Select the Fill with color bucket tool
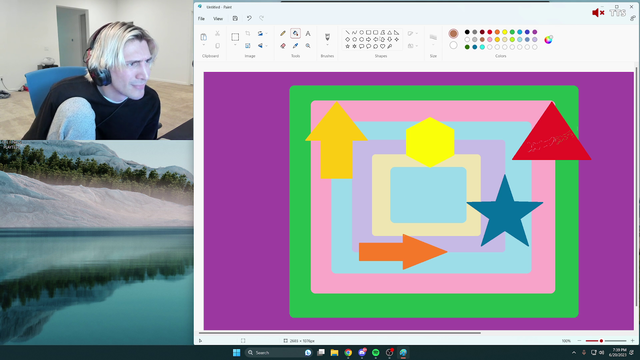The image size is (640, 360). tap(296, 33)
